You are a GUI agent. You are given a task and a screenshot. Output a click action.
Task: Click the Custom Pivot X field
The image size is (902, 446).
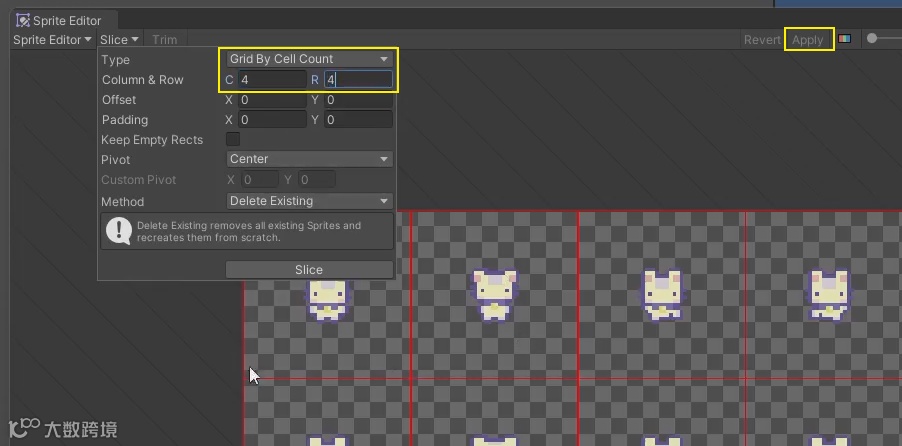260,180
